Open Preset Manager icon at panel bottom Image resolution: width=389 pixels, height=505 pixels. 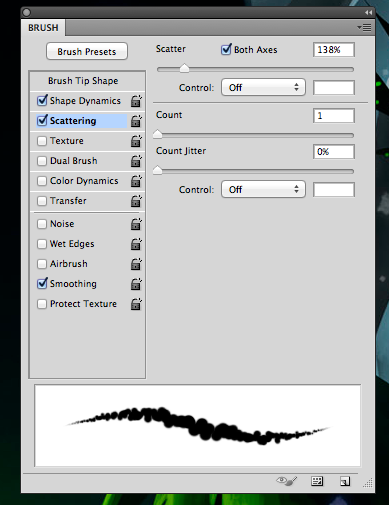317,481
